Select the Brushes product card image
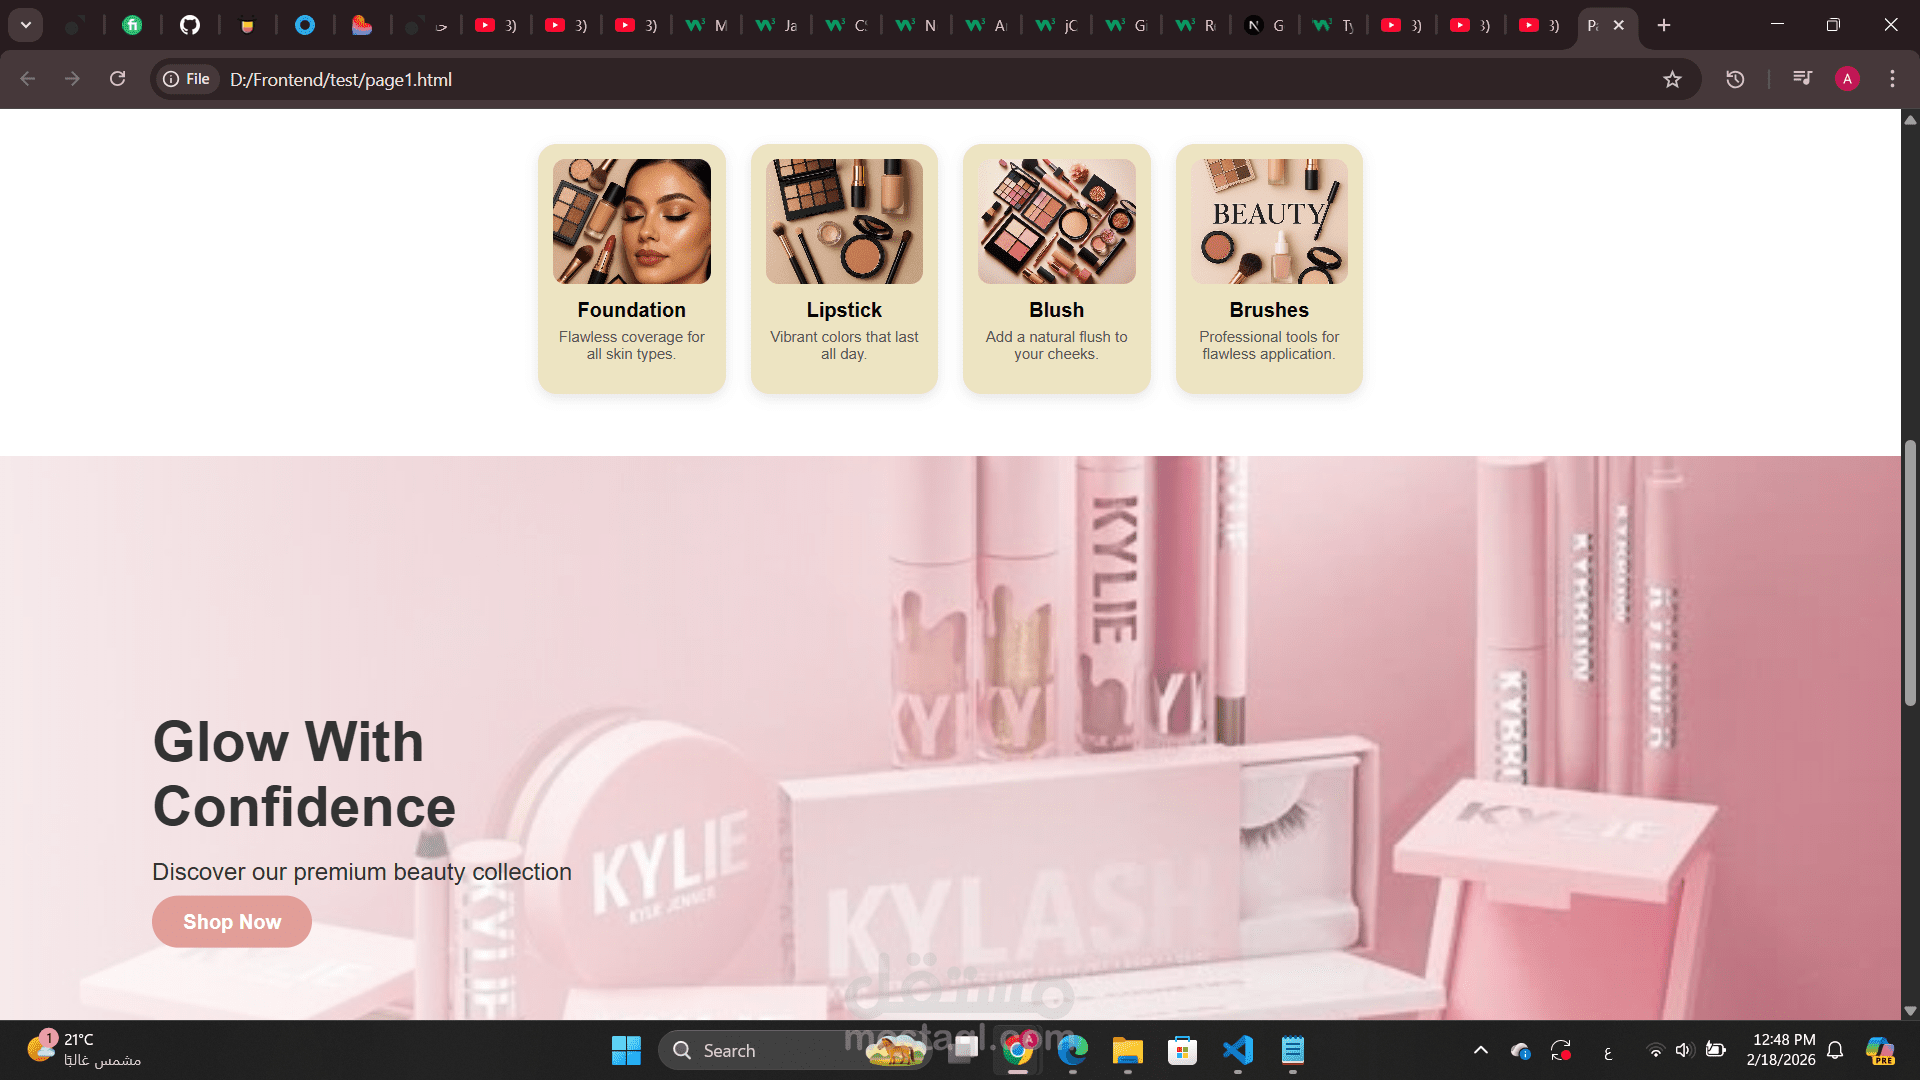1920x1080 pixels. 1268,221
